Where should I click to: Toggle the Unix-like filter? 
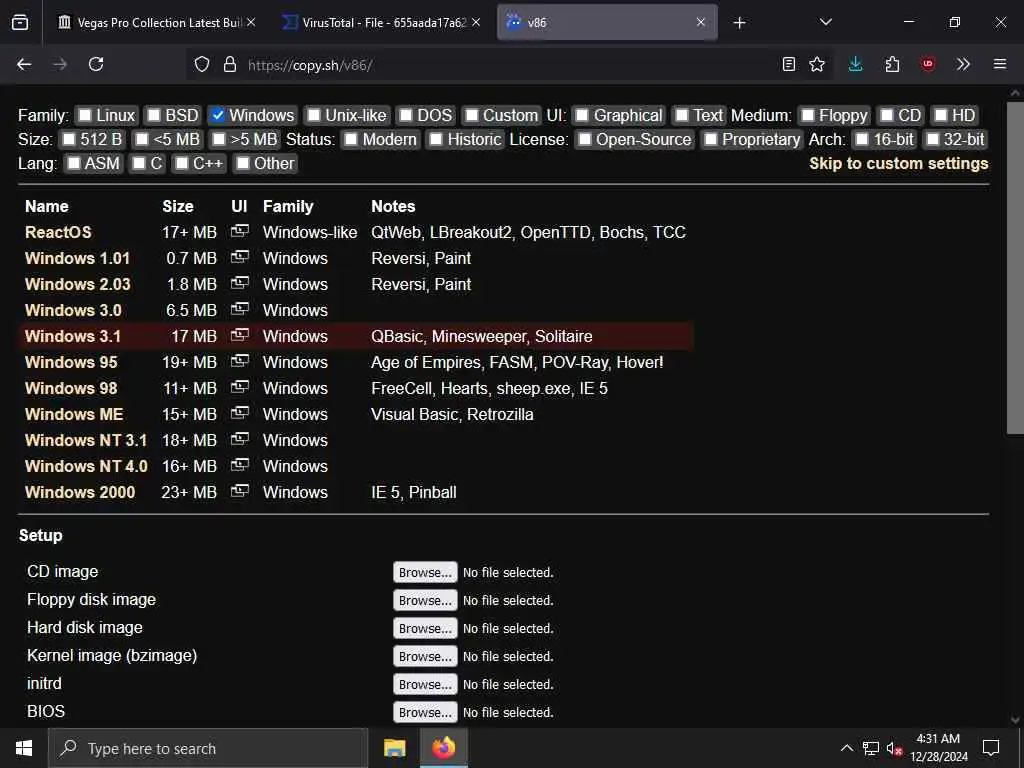pyautogui.click(x=313, y=116)
